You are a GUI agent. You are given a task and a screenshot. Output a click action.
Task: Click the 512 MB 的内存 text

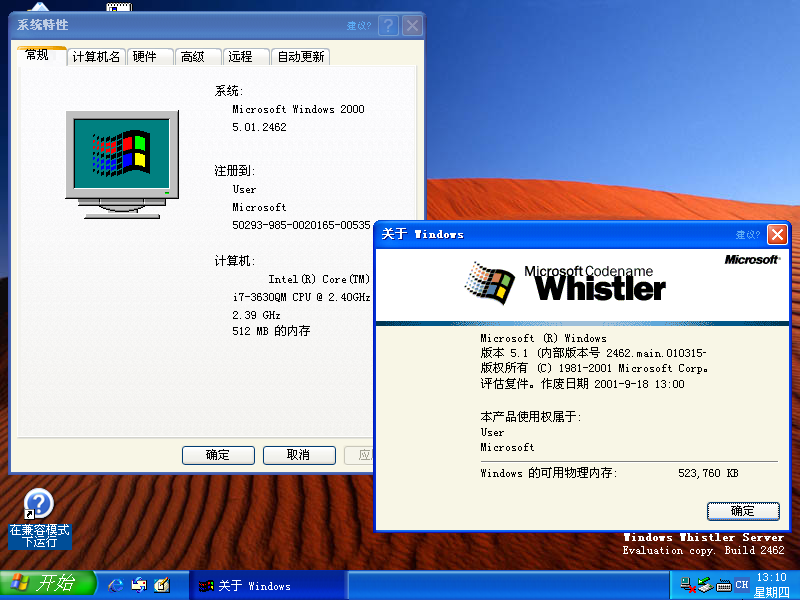click(271, 331)
